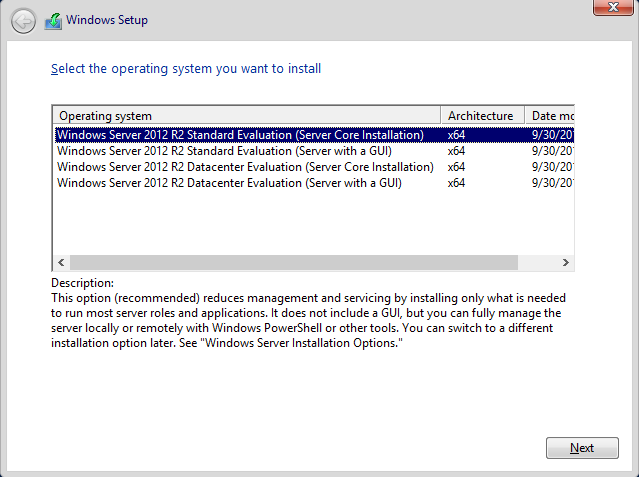639x477 pixels.
Task: Select Standard Evaluation (Server Core Installation)
Action: (240, 135)
